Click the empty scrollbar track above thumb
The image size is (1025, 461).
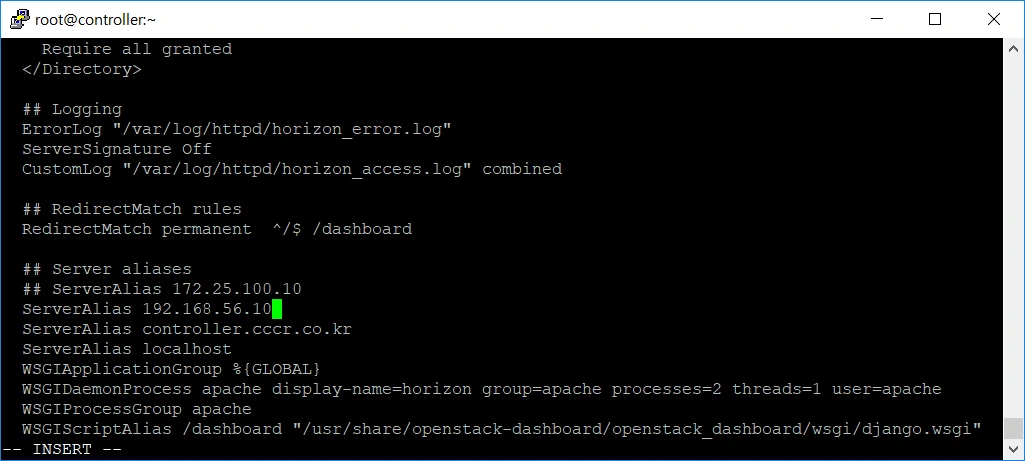[x=1013, y=238]
